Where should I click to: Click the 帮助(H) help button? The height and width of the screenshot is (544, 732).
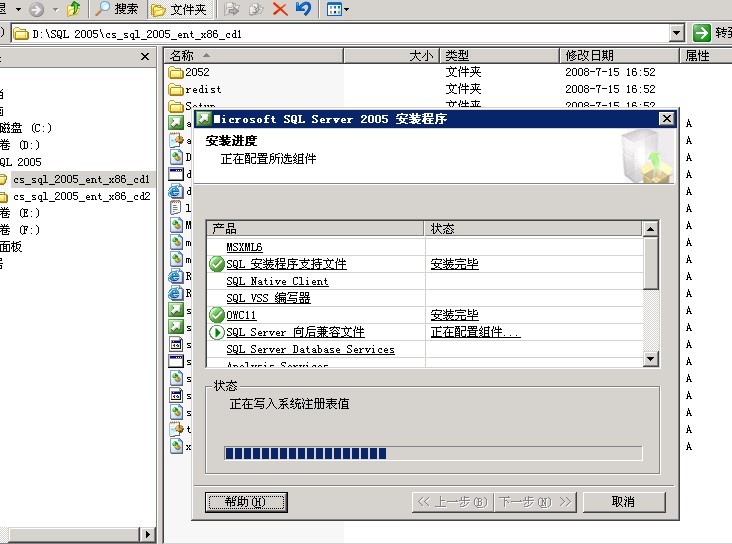[x=246, y=502]
